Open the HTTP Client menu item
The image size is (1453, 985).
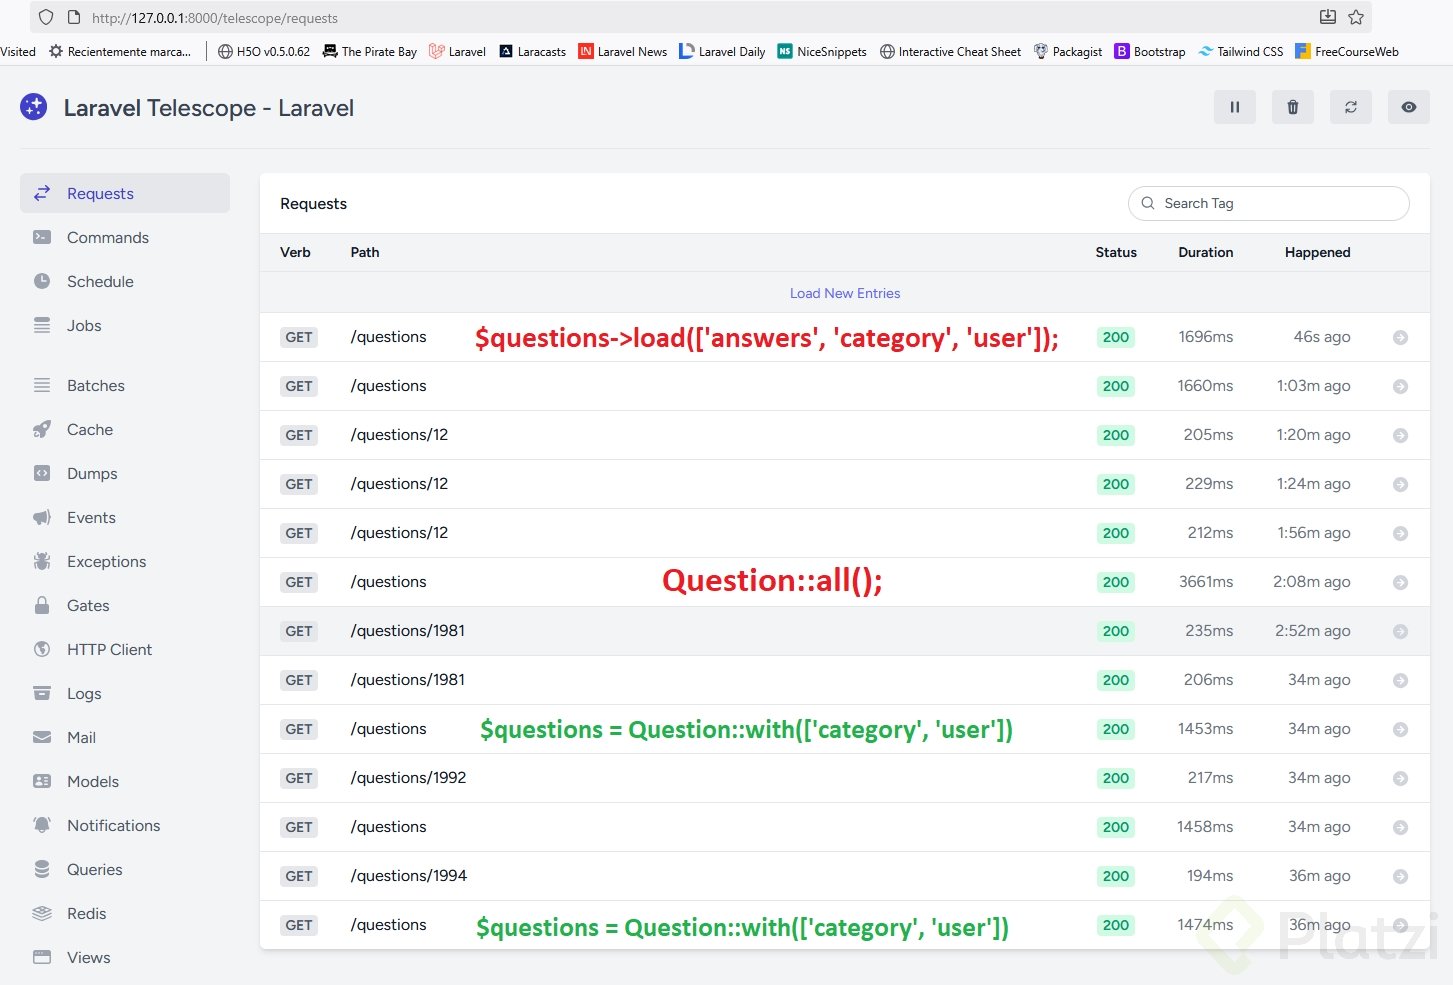pyautogui.click(x=109, y=650)
